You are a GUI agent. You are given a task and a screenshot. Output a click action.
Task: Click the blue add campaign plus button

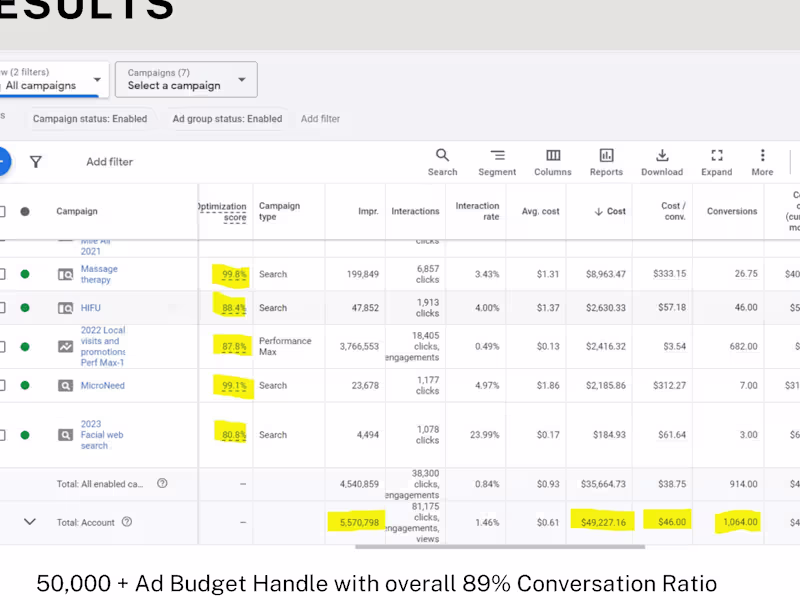pyautogui.click(x=3, y=161)
